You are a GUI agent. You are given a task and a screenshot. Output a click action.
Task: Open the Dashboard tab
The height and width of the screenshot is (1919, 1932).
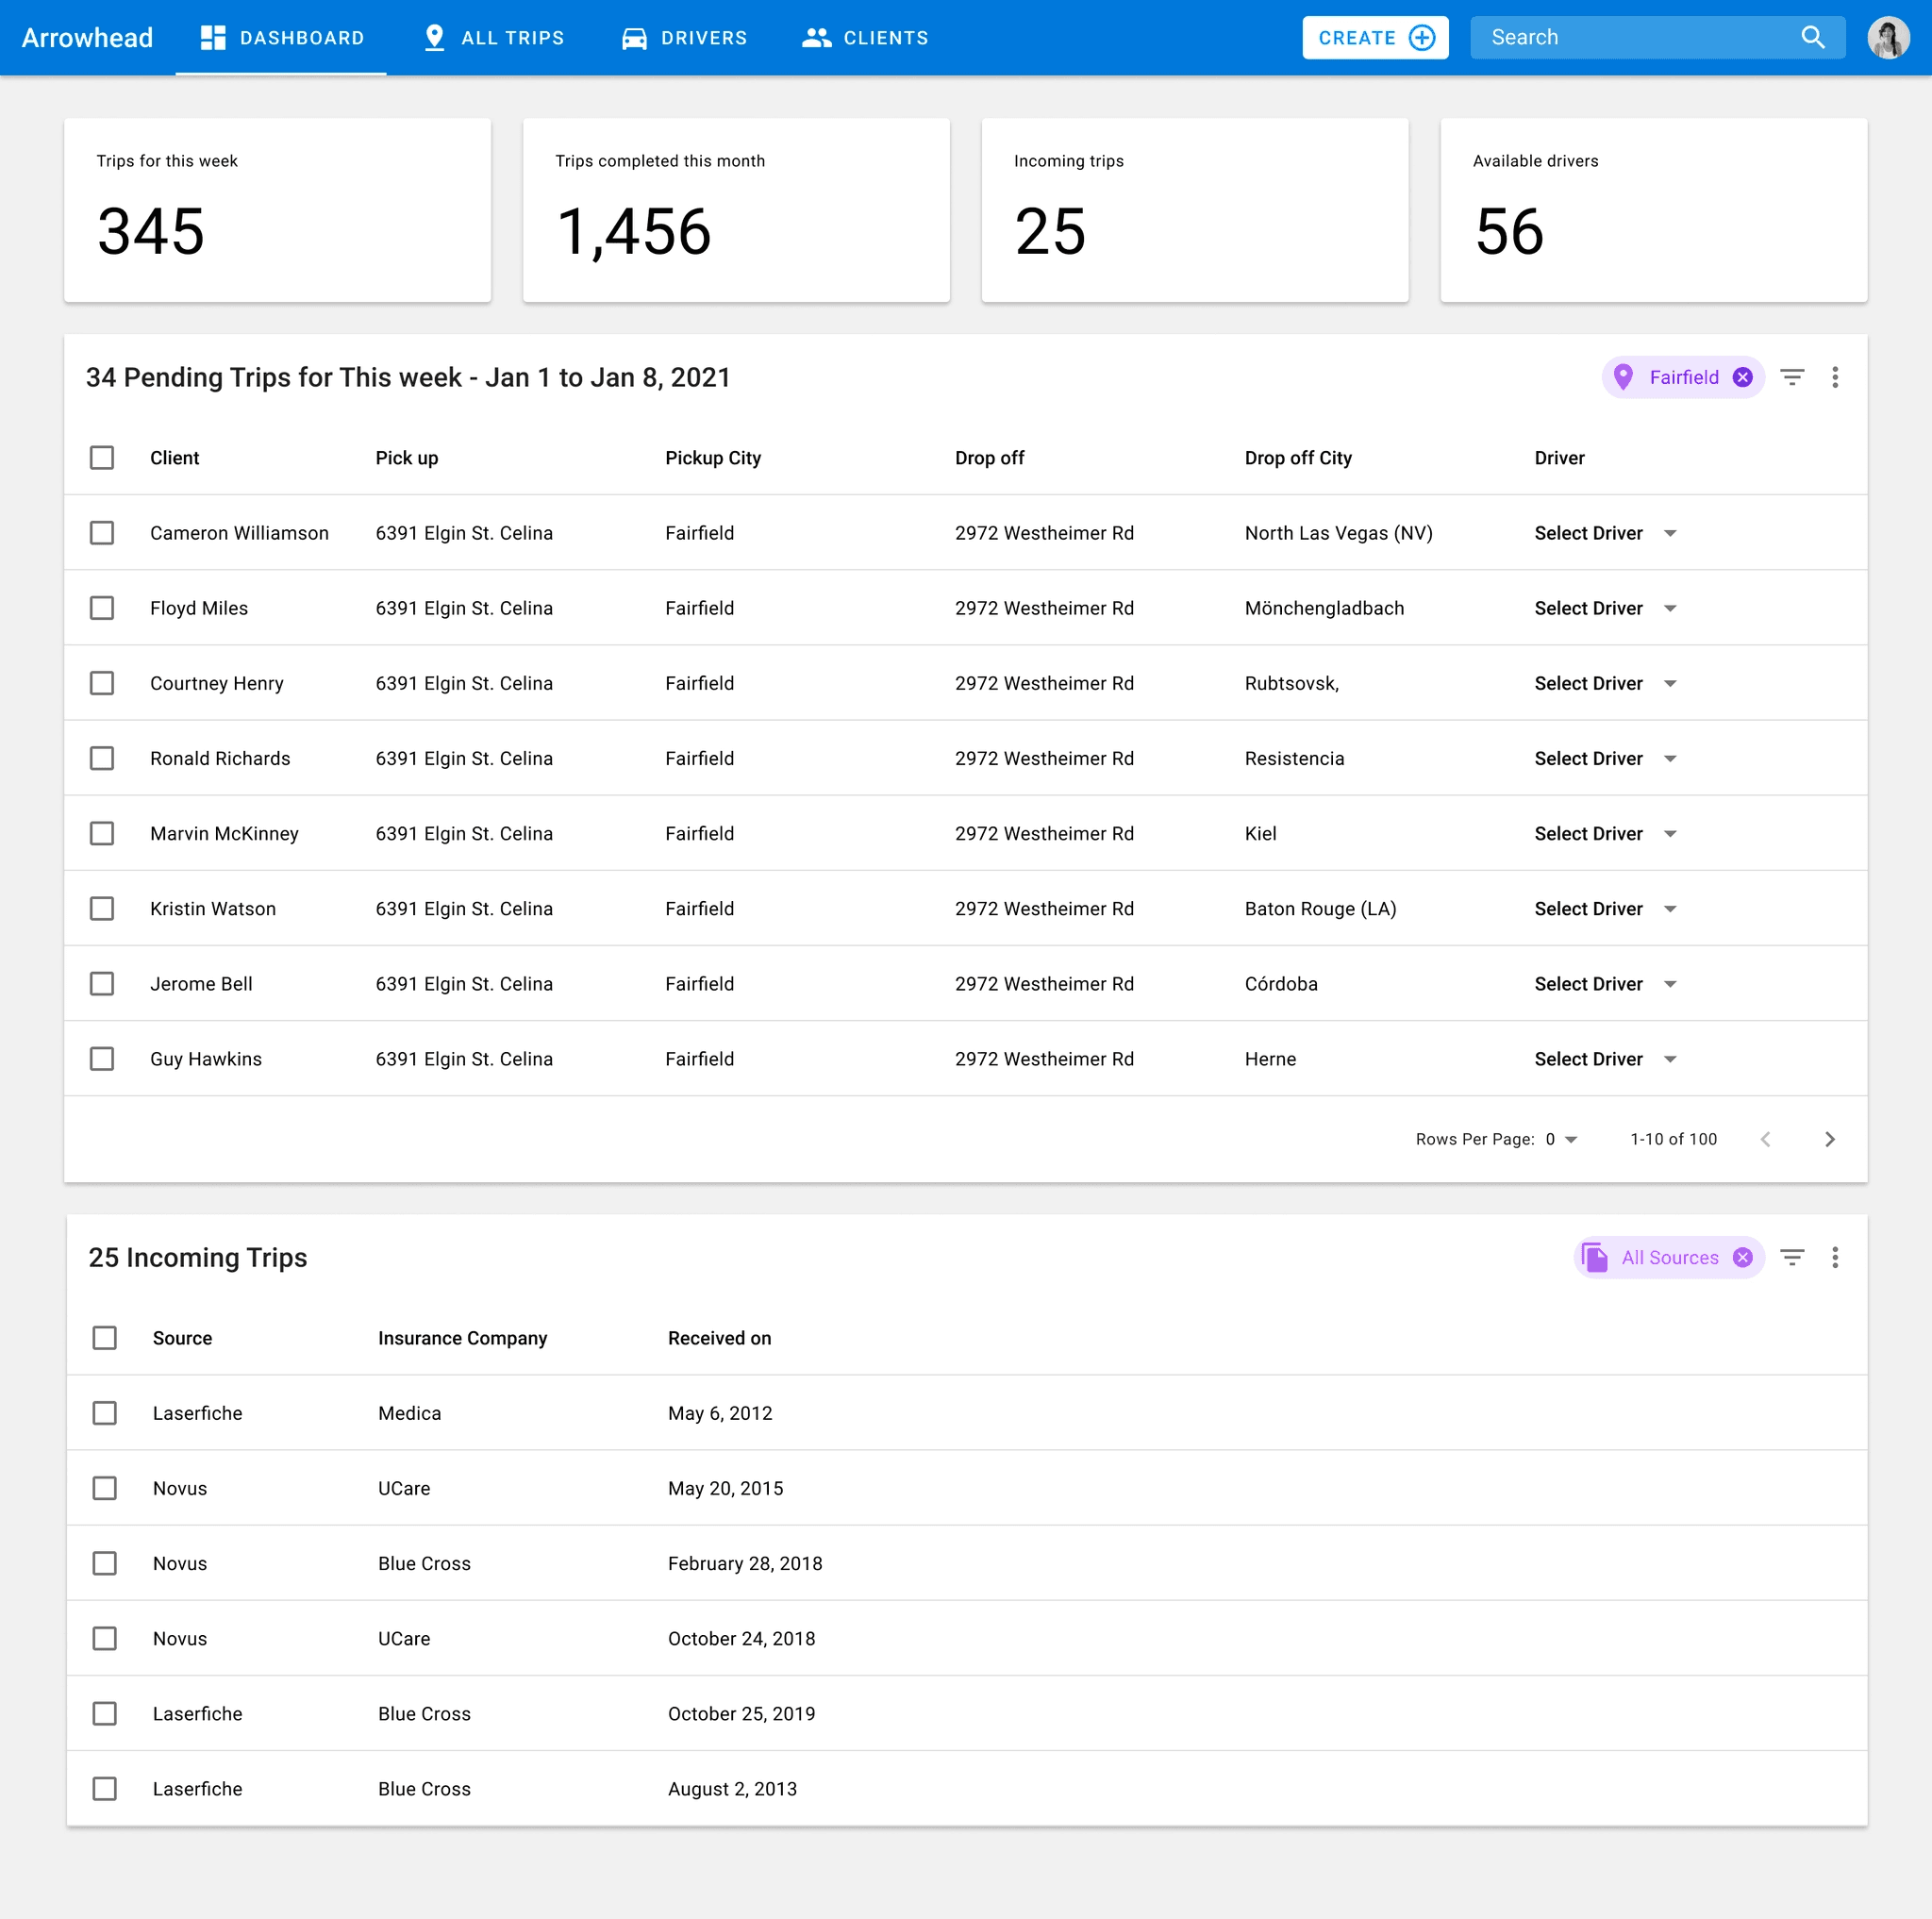281,38
